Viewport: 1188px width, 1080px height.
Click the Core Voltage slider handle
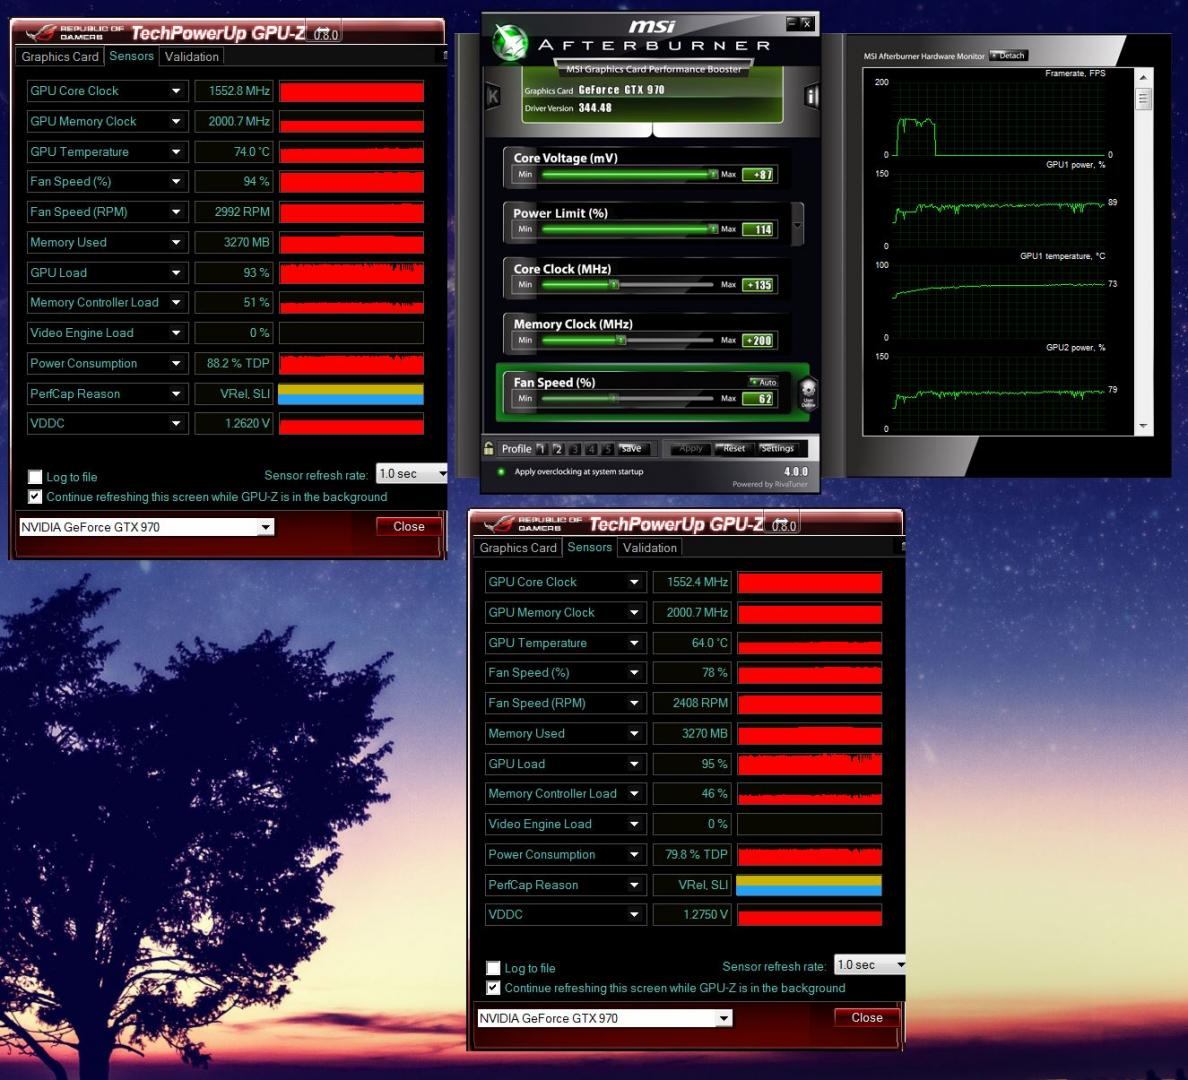tap(712, 174)
